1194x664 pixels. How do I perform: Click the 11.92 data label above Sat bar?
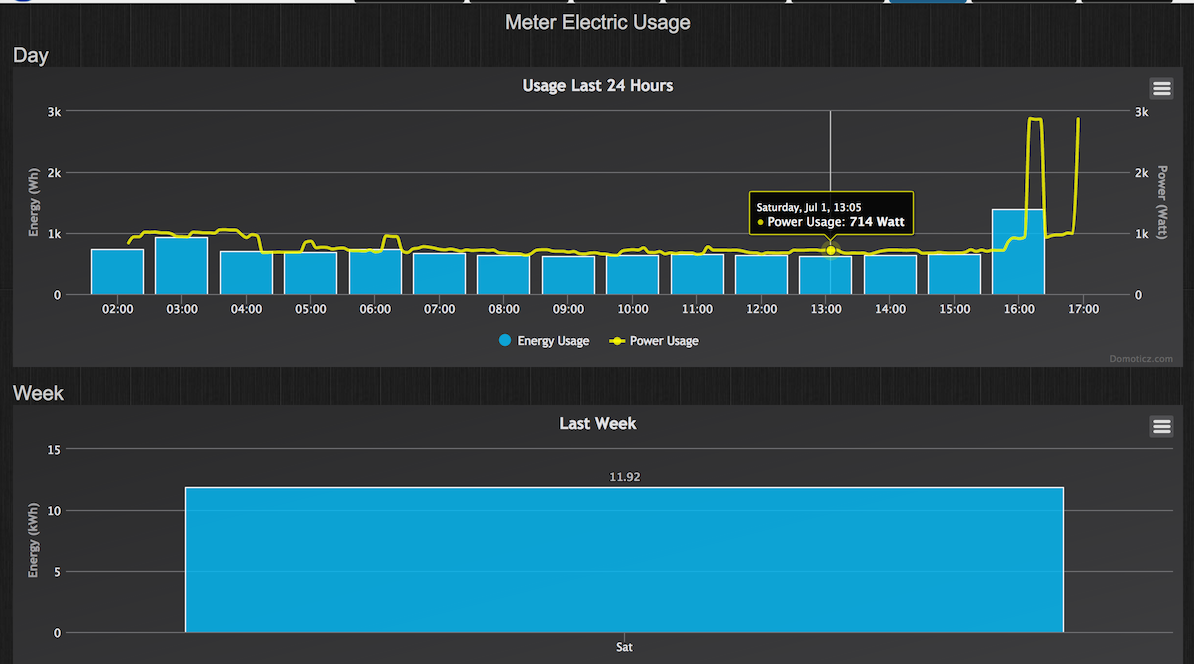pos(625,477)
